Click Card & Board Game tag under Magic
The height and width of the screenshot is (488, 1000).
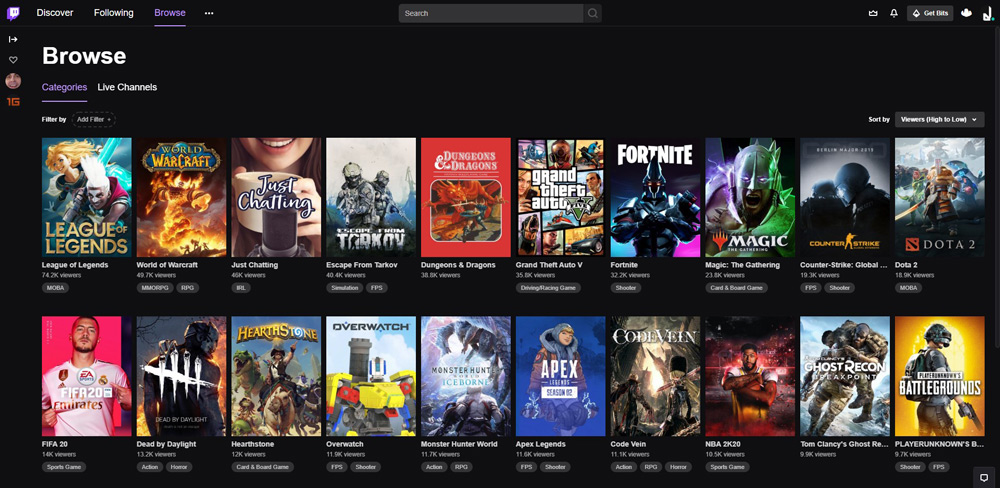click(x=737, y=288)
